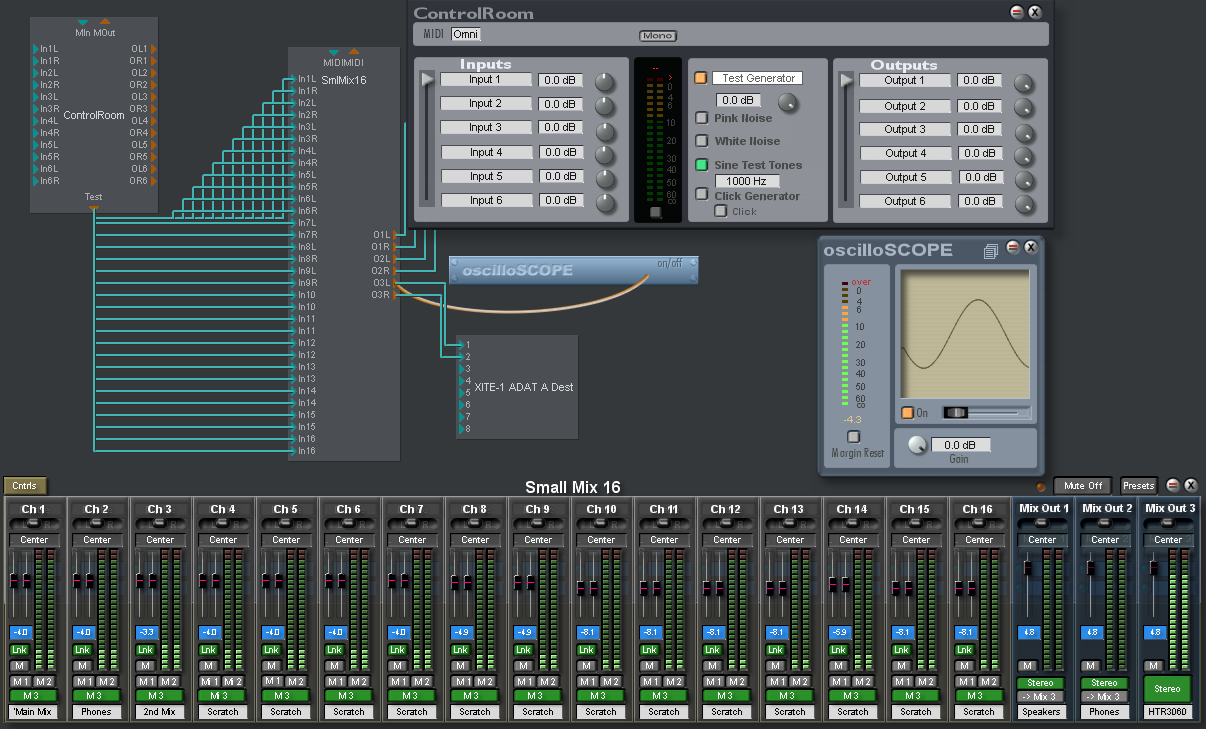
Task: Click the Morgin Reset checkbox button
Action: (x=853, y=437)
